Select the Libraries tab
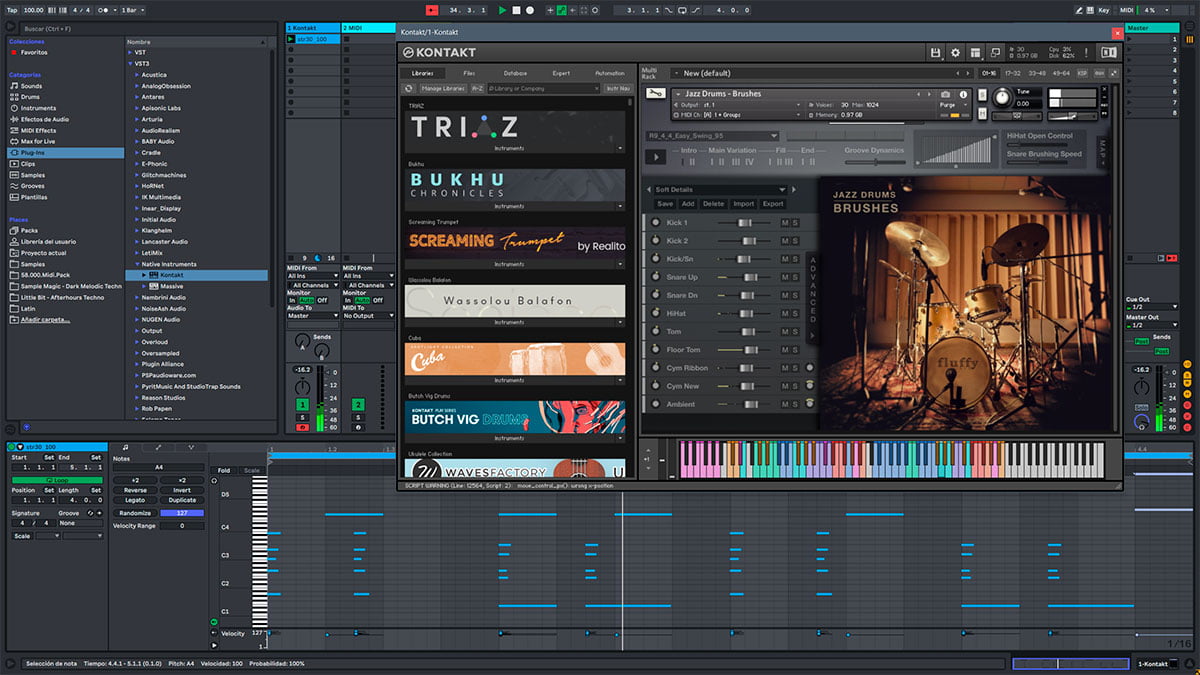 (423, 73)
